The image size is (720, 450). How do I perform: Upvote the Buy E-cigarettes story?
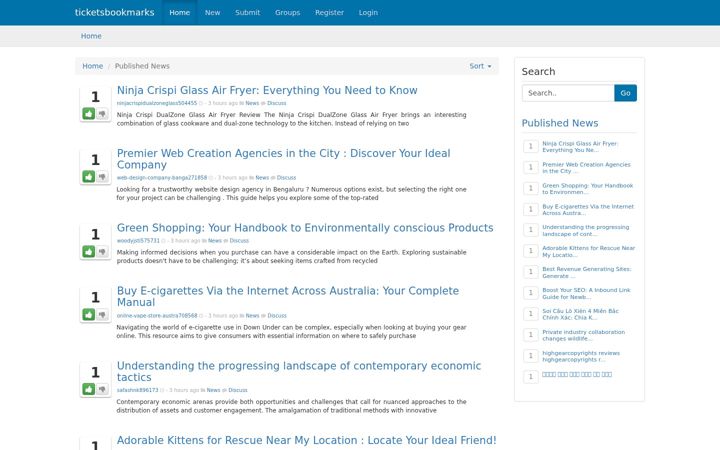click(x=89, y=314)
